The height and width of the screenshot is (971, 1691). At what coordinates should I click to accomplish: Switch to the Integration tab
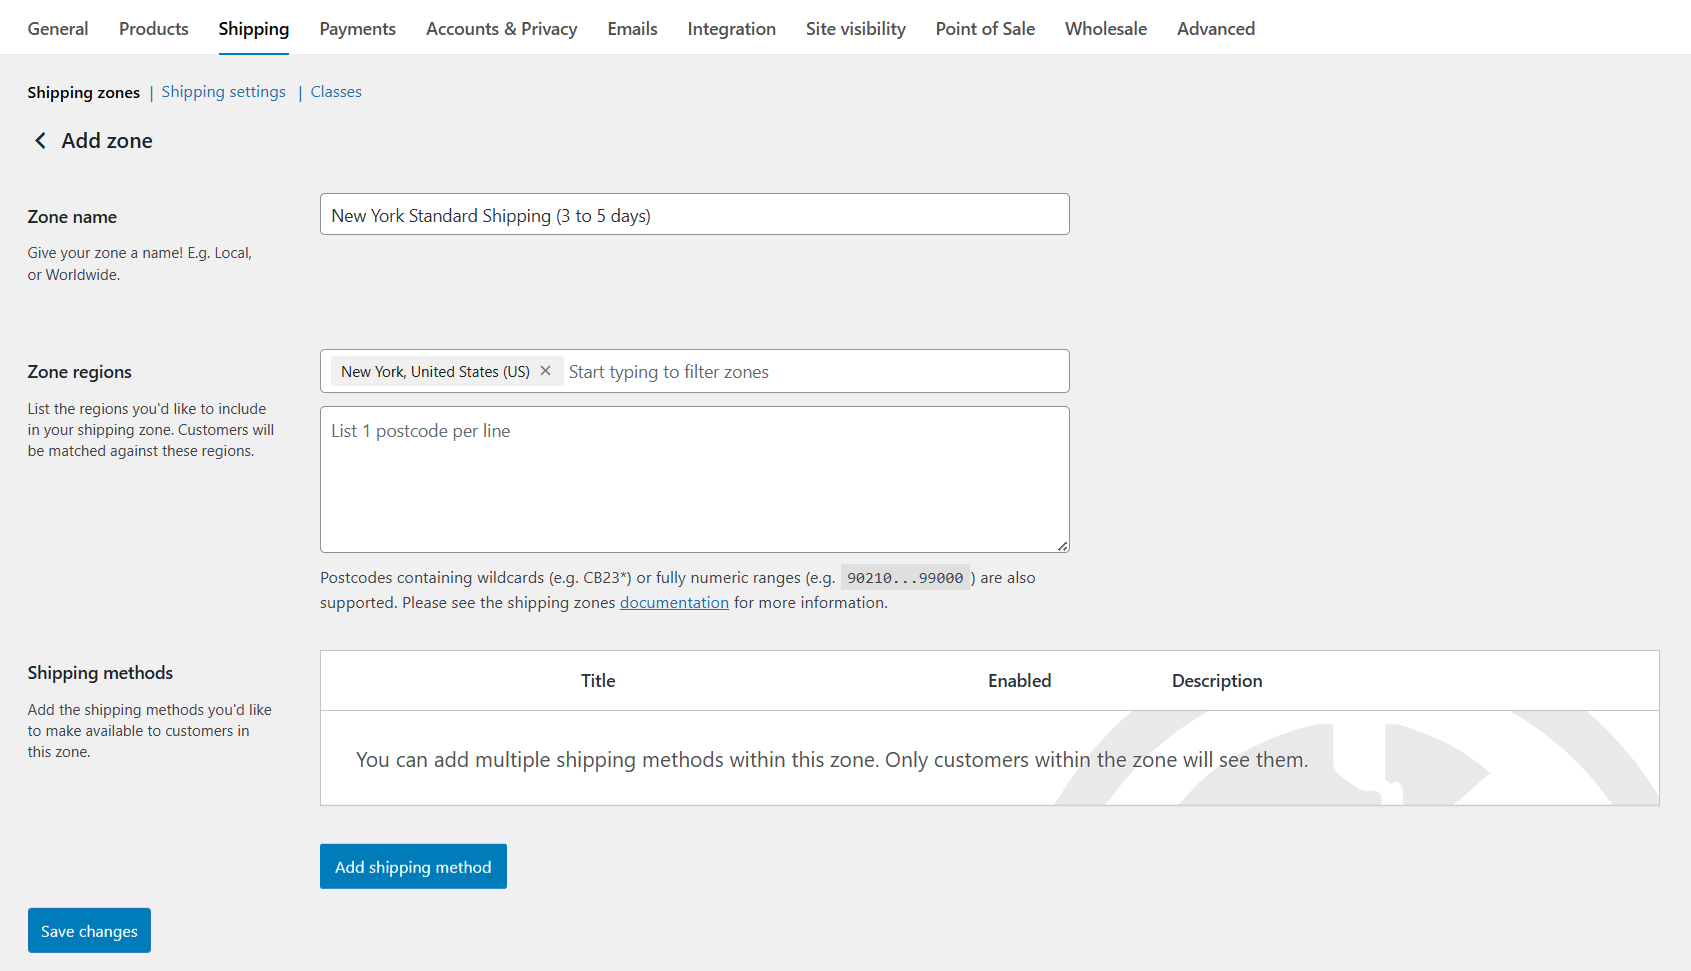731,28
